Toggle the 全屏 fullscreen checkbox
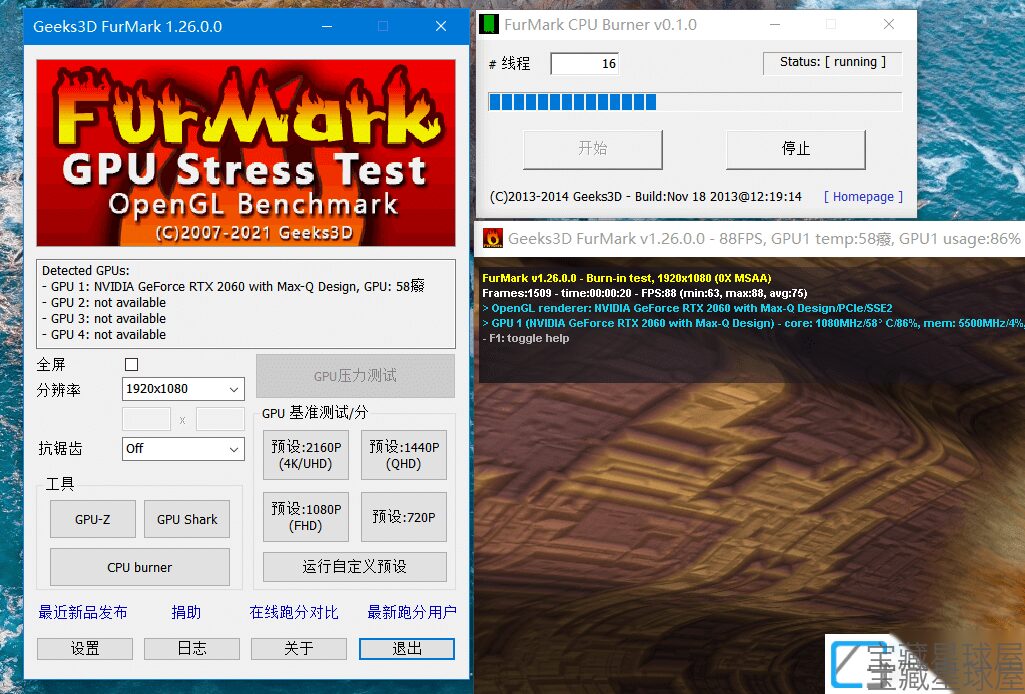 pyautogui.click(x=131, y=365)
